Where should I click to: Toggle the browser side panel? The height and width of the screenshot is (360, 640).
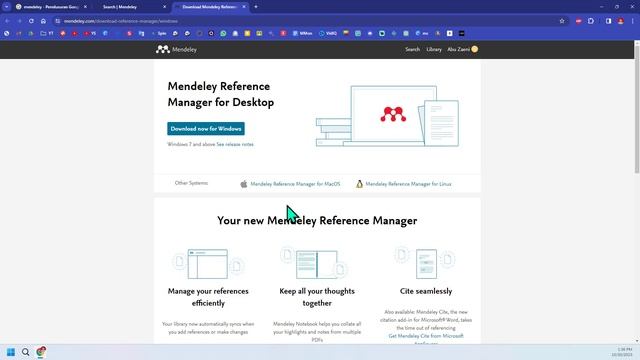coord(609,21)
